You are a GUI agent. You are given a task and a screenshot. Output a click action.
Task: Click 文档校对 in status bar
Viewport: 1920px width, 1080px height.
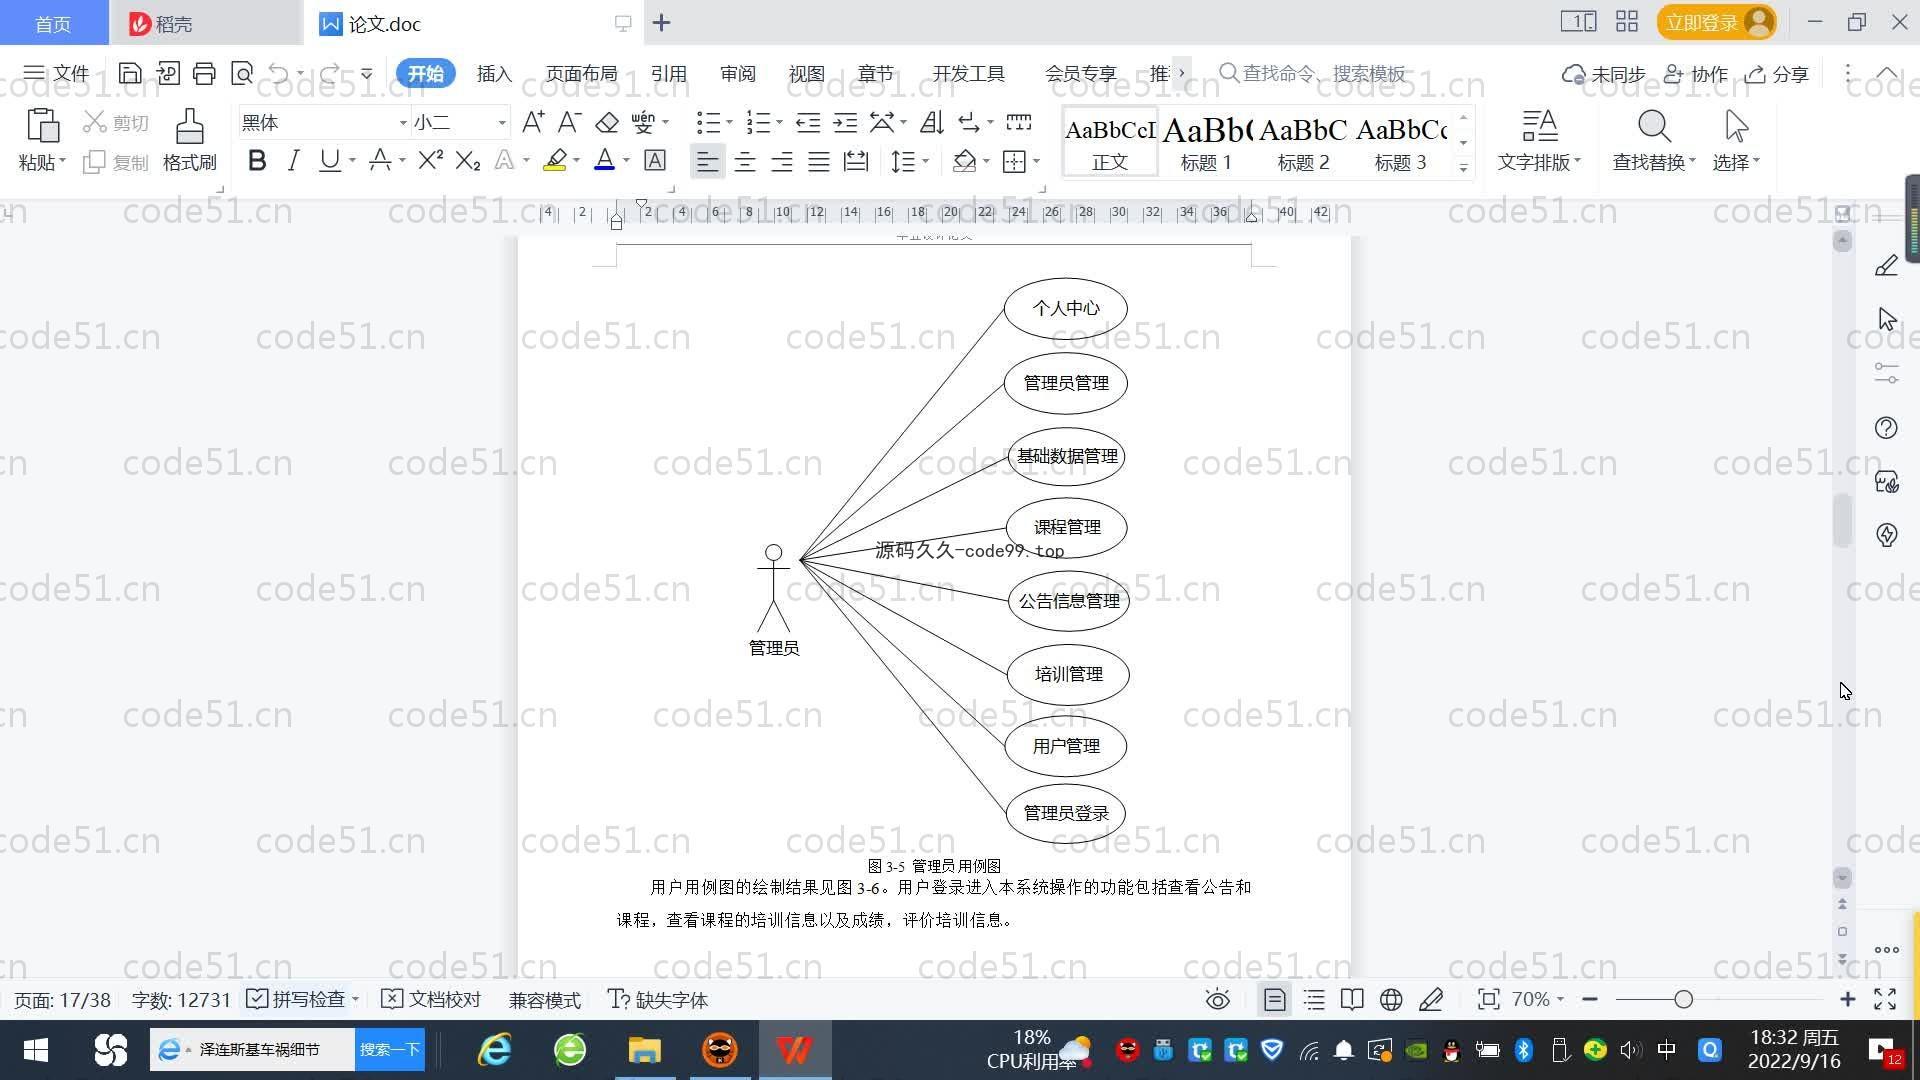[x=431, y=999]
